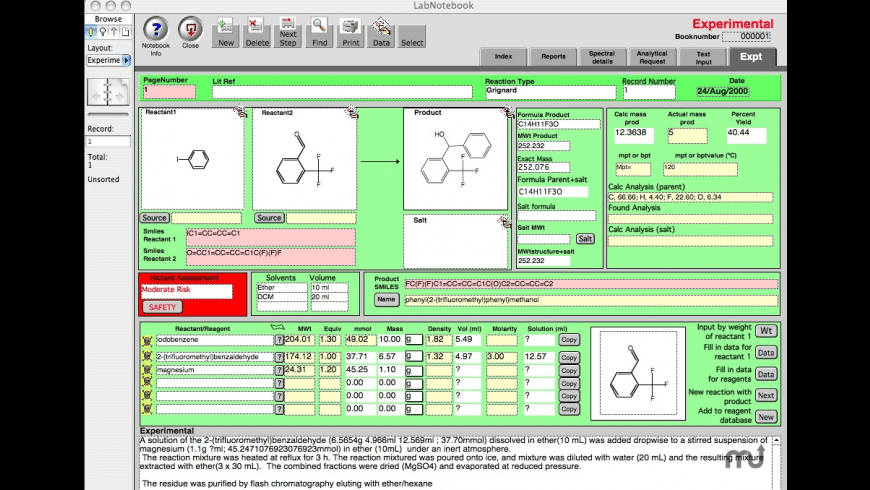870x490 pixels.
Task: Open mass unit box in the magnesium row
Action: (412, 369)
